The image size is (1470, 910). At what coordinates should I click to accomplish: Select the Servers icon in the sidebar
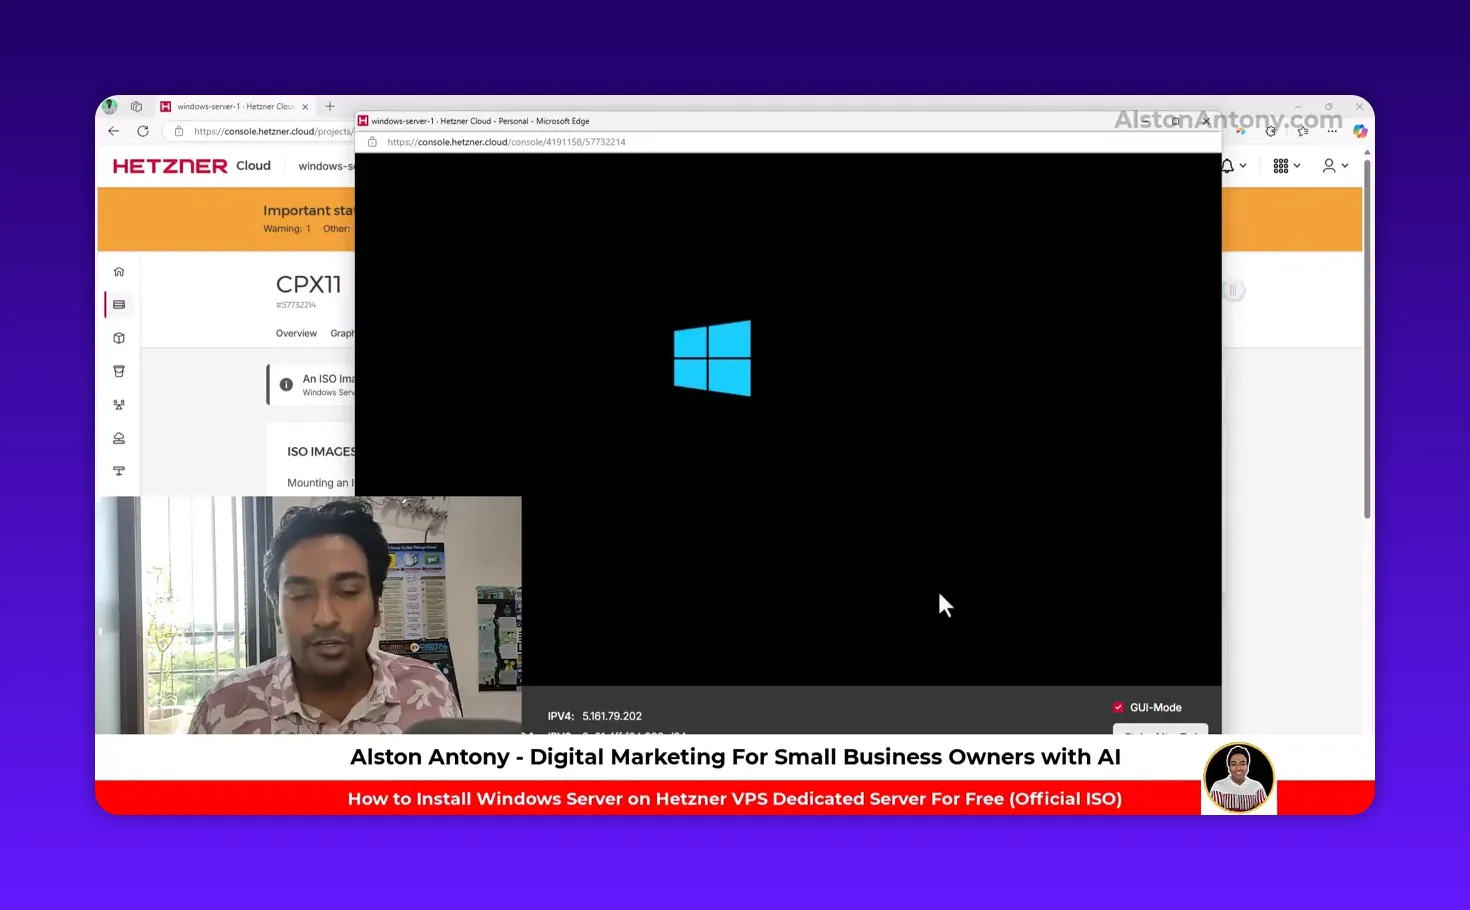pos(119,304)
